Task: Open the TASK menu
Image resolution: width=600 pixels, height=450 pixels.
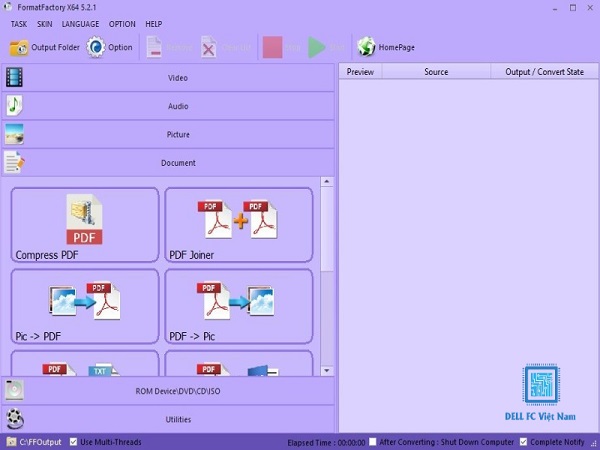Action: [x=19, y=24]
